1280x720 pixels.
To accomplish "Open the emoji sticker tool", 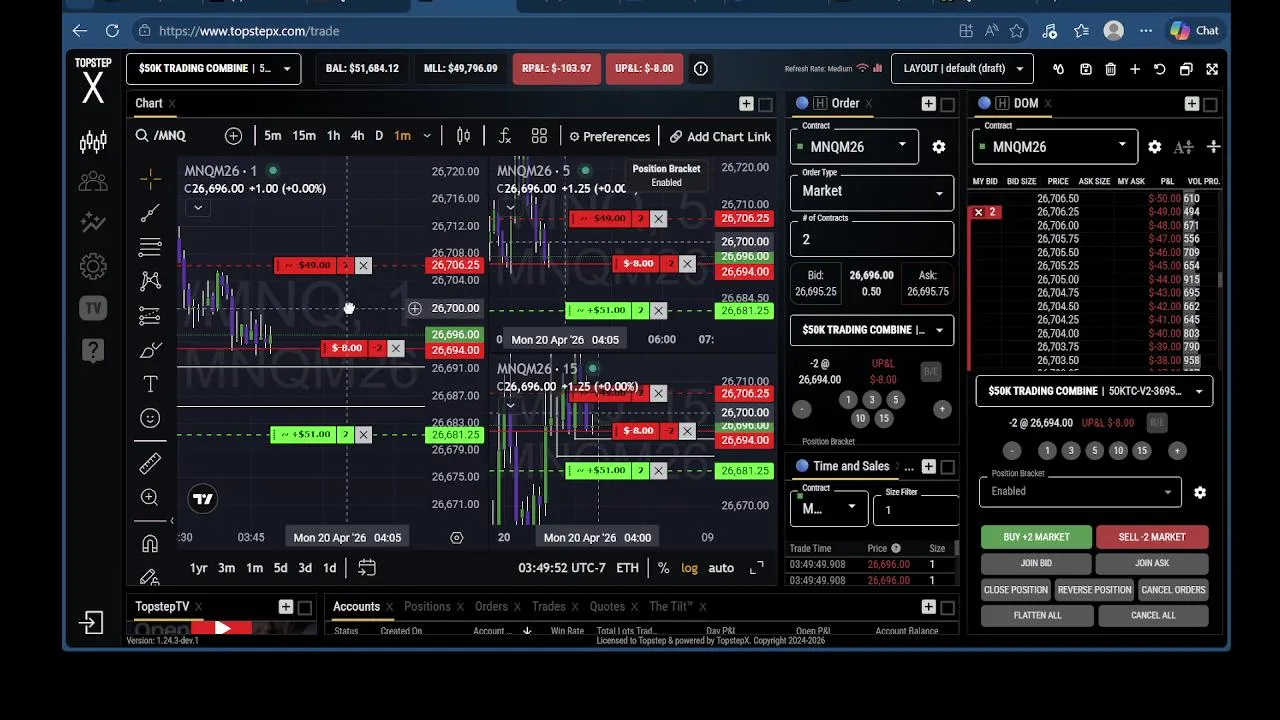I will tap(150, 418).
